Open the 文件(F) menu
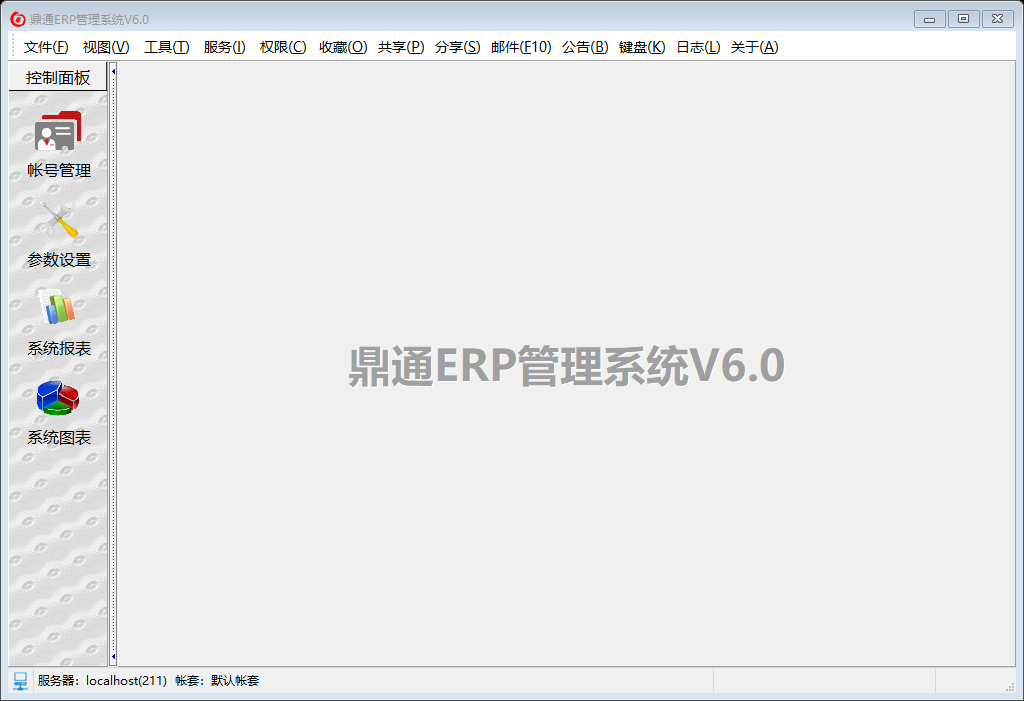The image size is (1024, 701). click(x=46, y=47)
